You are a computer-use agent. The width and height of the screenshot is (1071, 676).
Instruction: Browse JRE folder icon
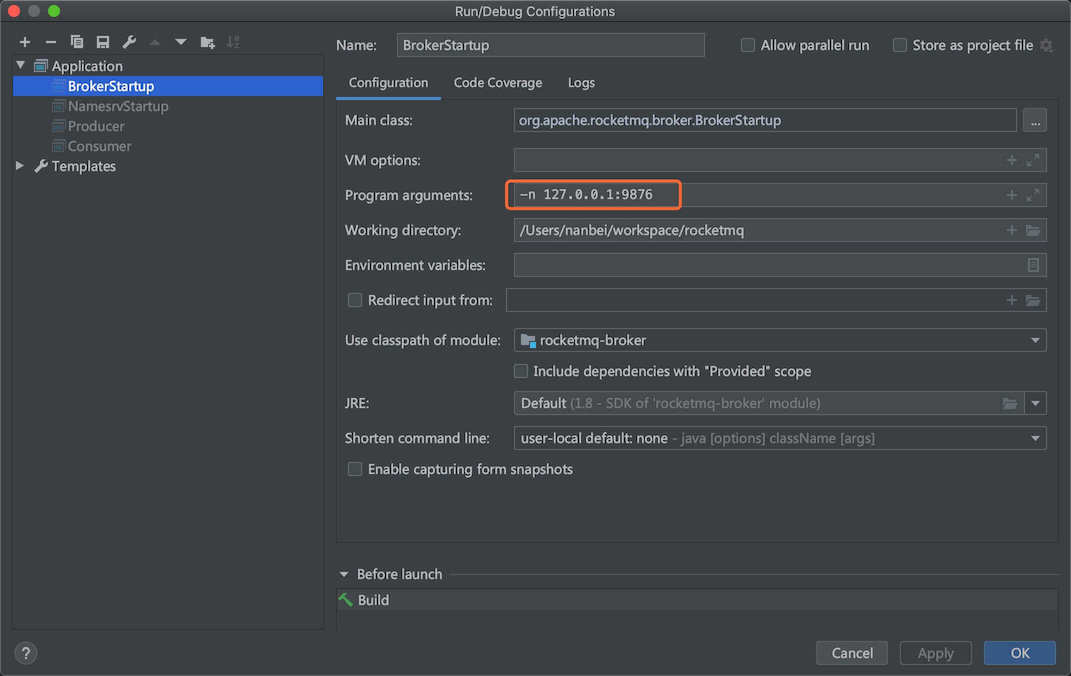click(x=1010, y=404)
